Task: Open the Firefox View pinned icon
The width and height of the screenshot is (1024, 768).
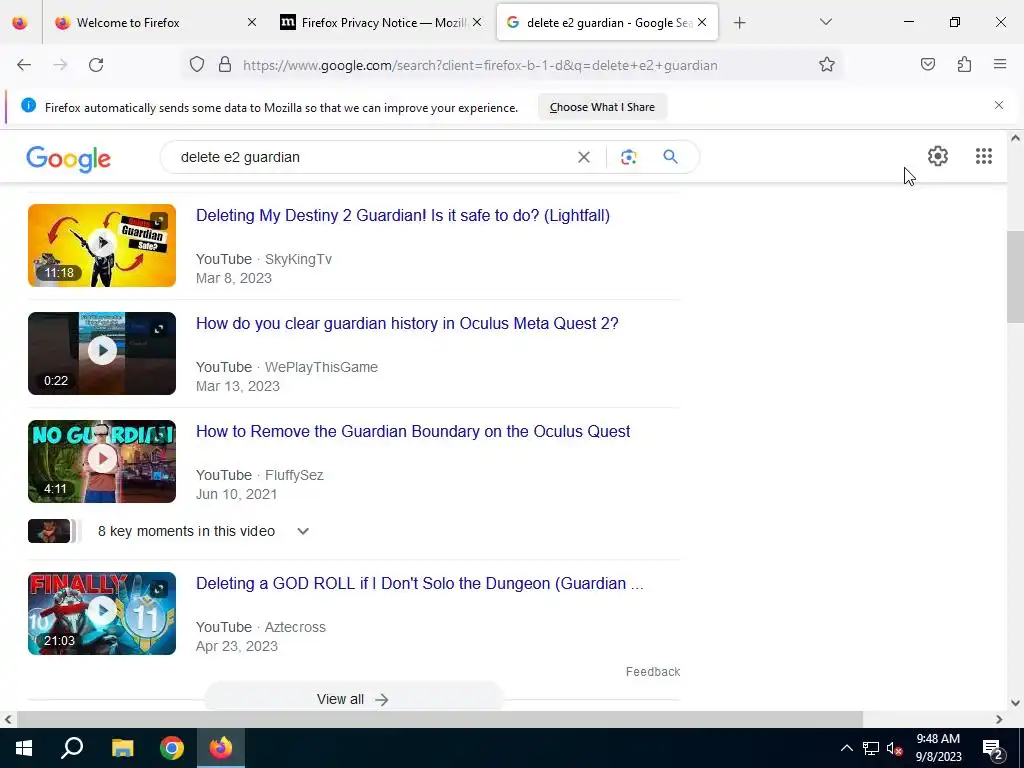Action: pos(20,23)
